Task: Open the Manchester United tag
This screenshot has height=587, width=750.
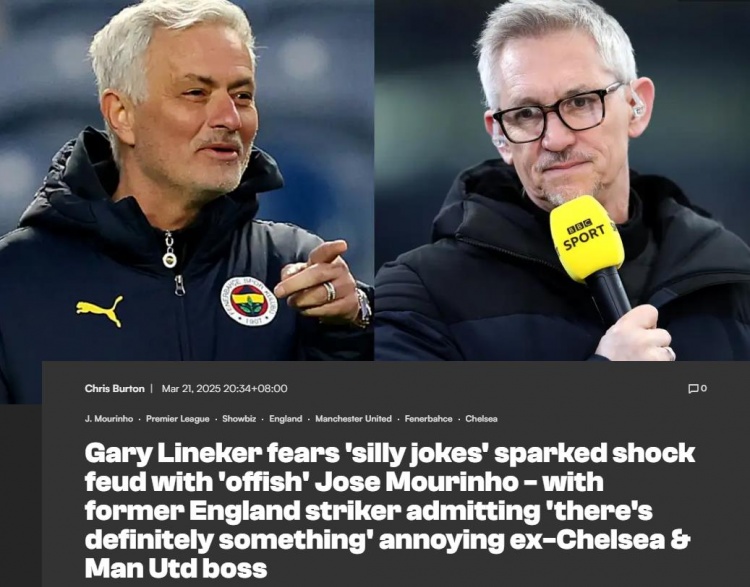Action: pos(353,419)
